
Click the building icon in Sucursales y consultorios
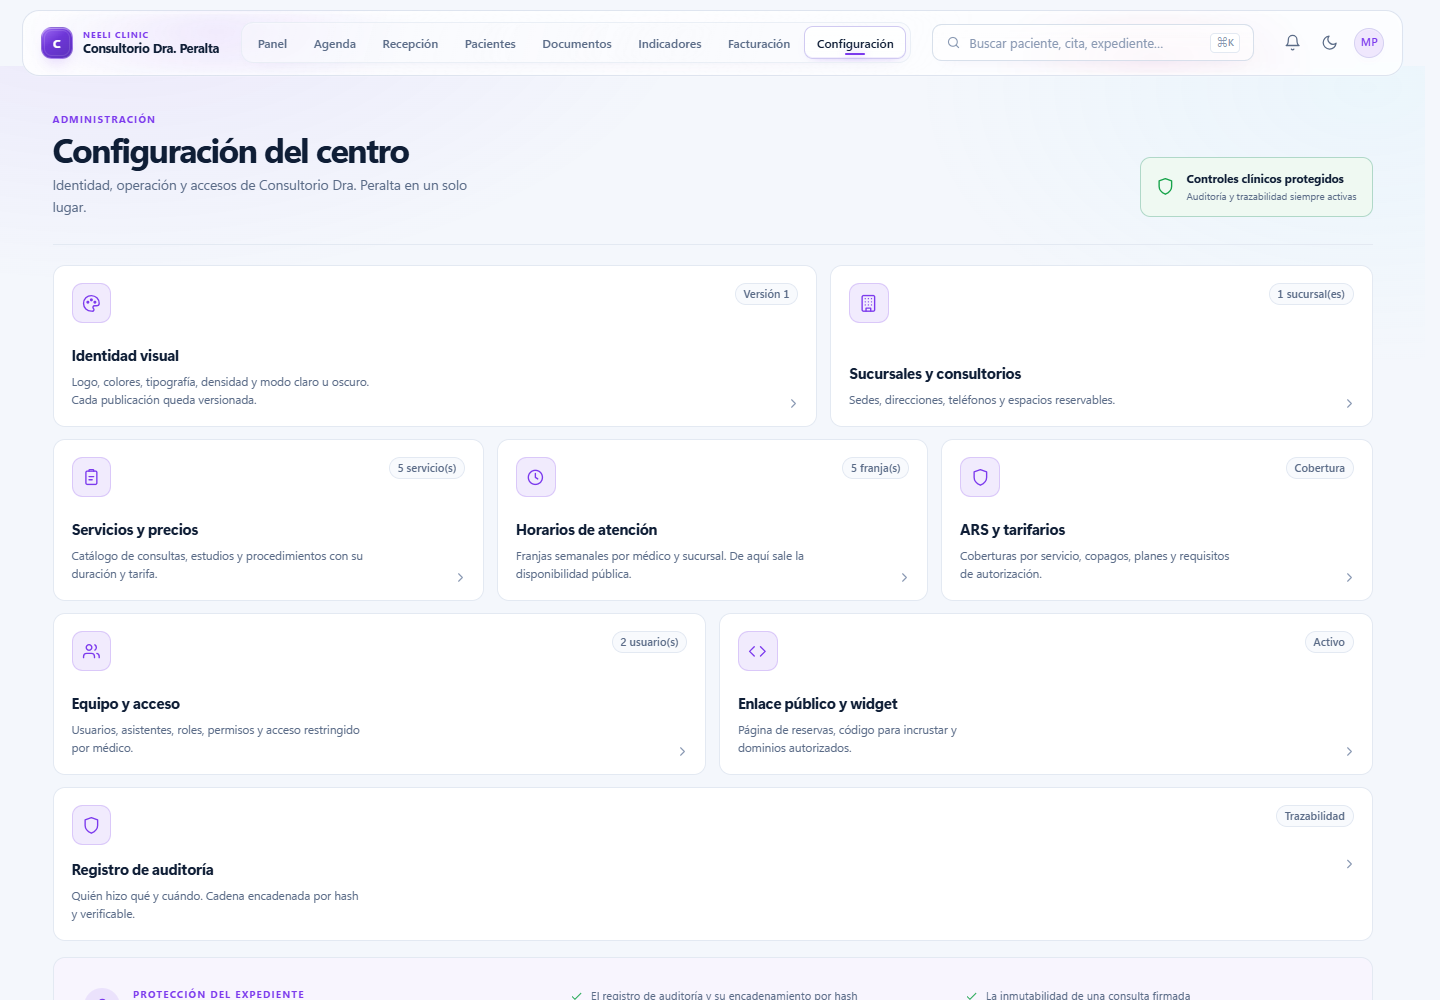[x=868, y=303]
